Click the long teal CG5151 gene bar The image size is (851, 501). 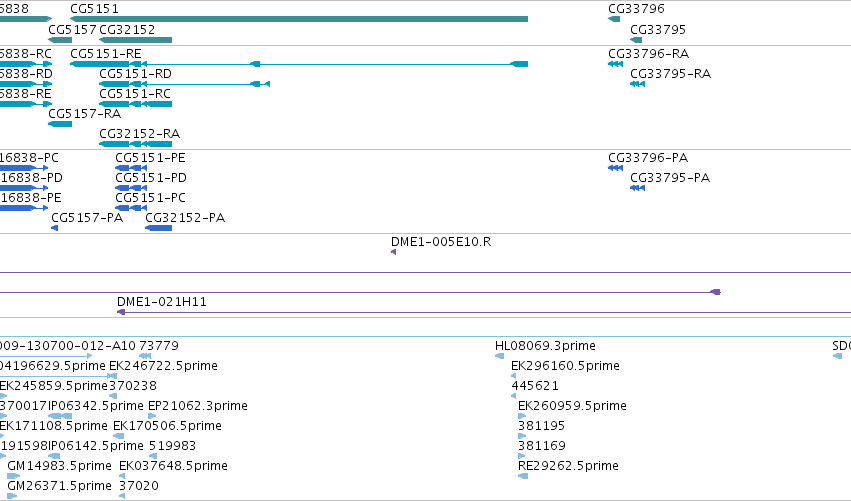point(299,19)
